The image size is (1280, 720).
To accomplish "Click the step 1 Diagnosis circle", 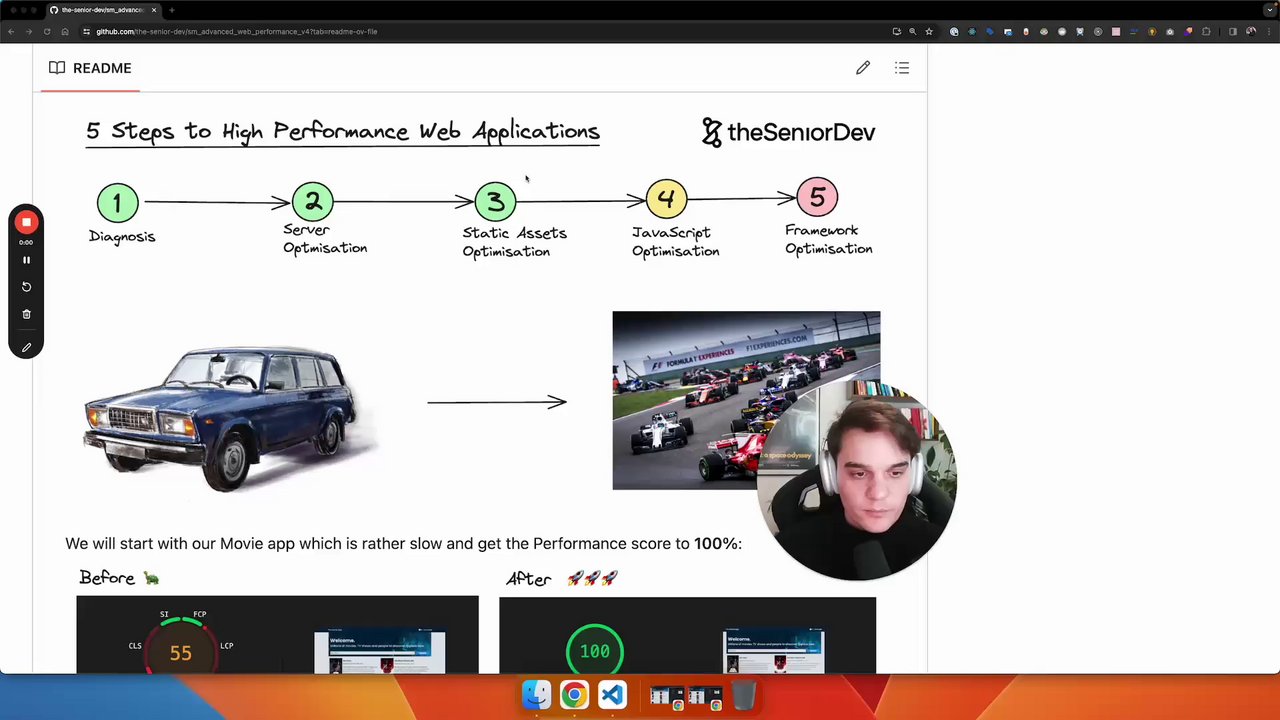I will [117, 203].
